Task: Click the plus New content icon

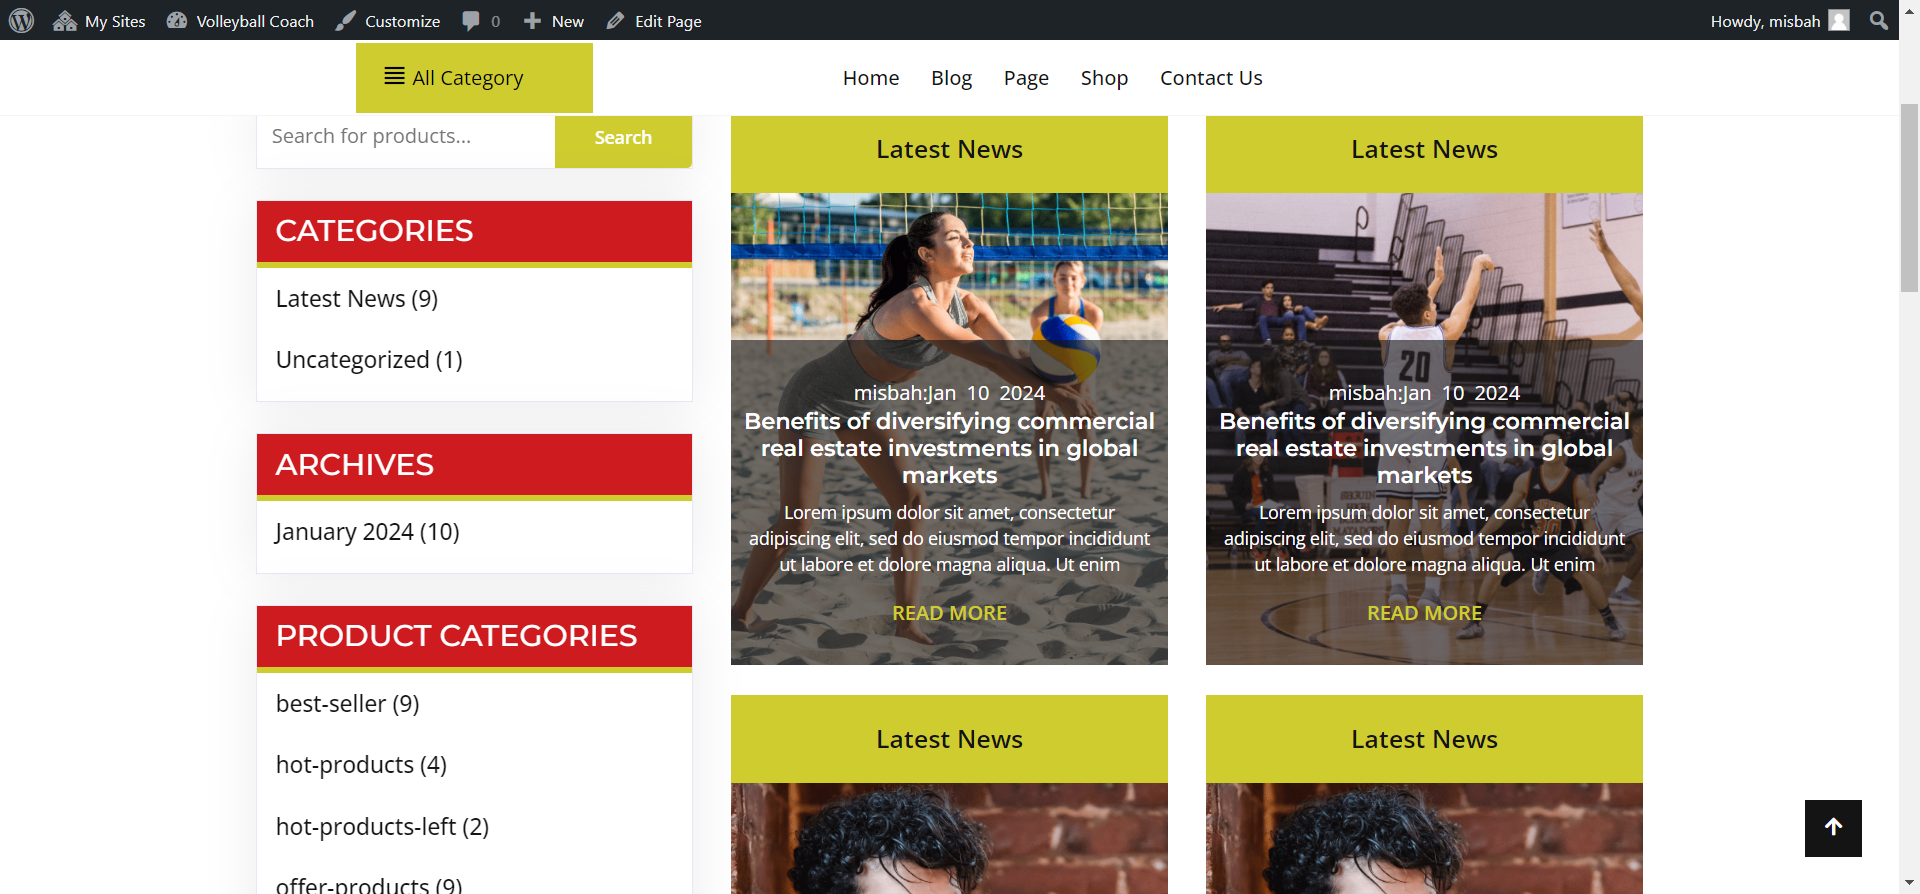Action: click(532, 21)
